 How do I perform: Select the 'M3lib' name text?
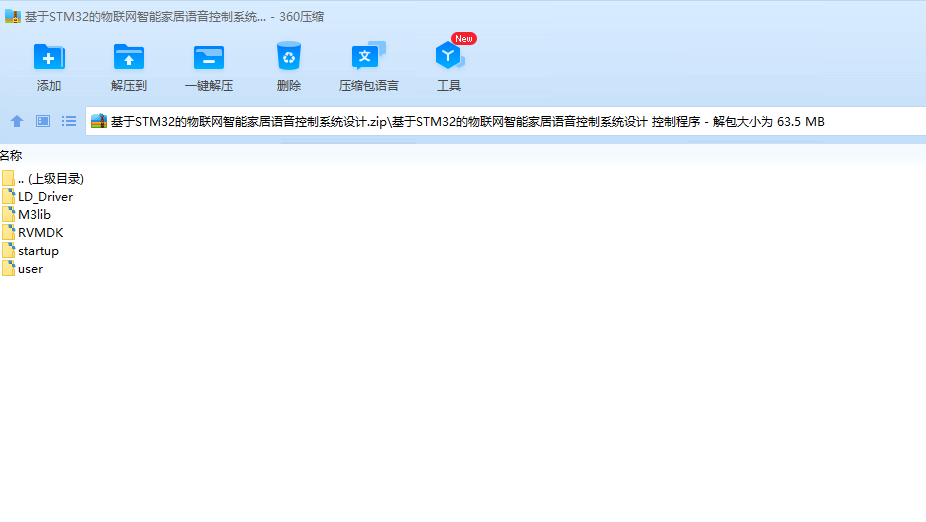pos(34,214)
